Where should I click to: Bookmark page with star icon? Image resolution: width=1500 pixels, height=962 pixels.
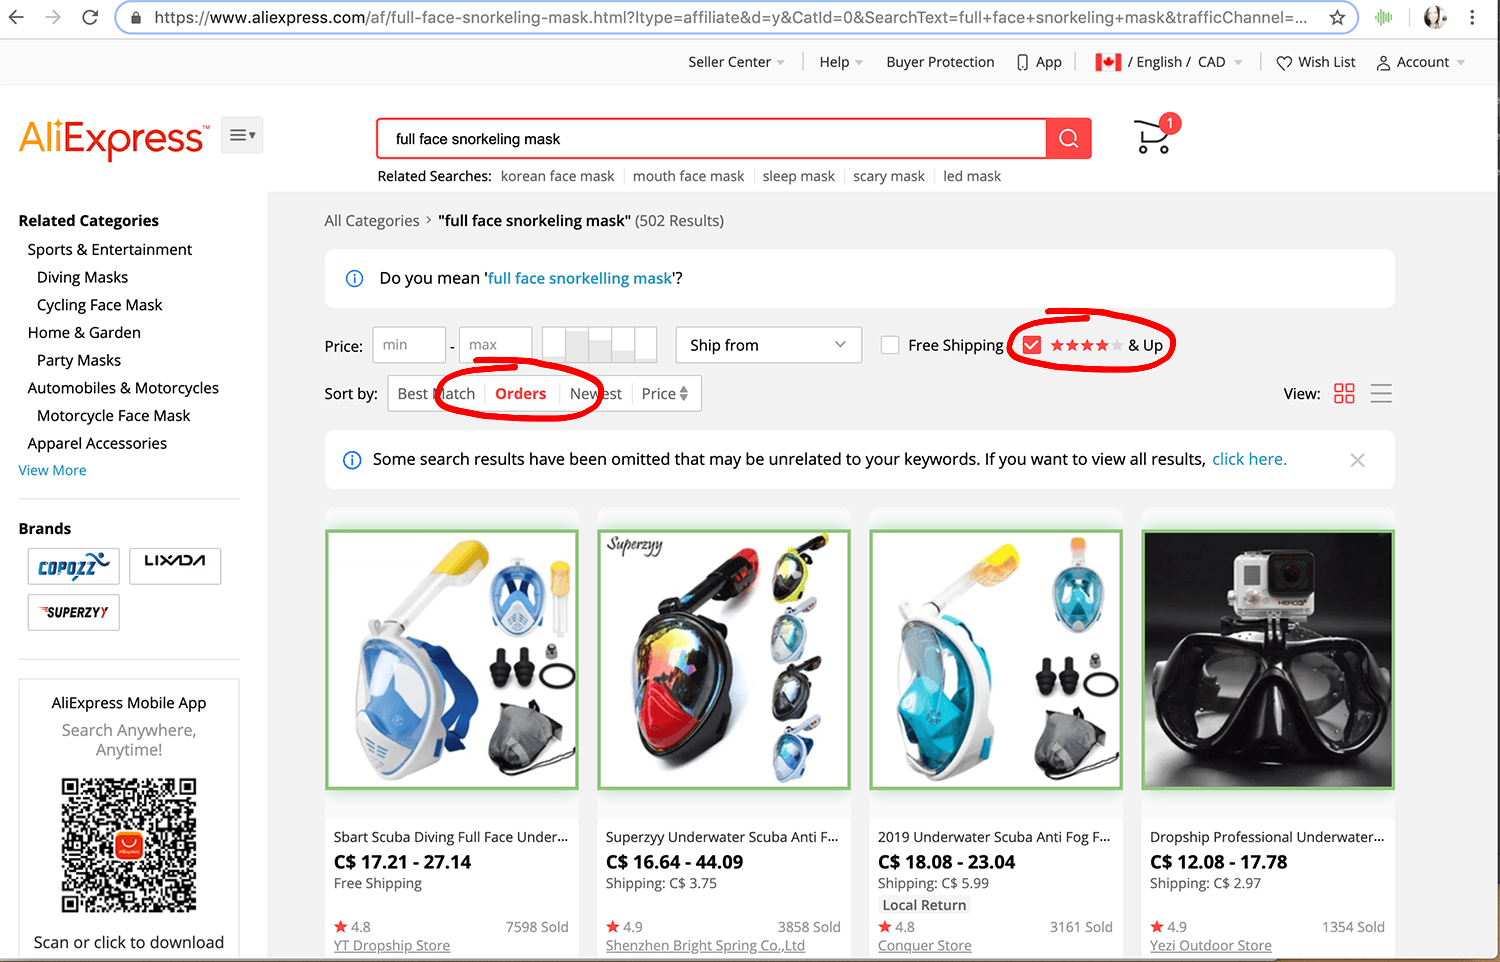[x=1337, y=17]
